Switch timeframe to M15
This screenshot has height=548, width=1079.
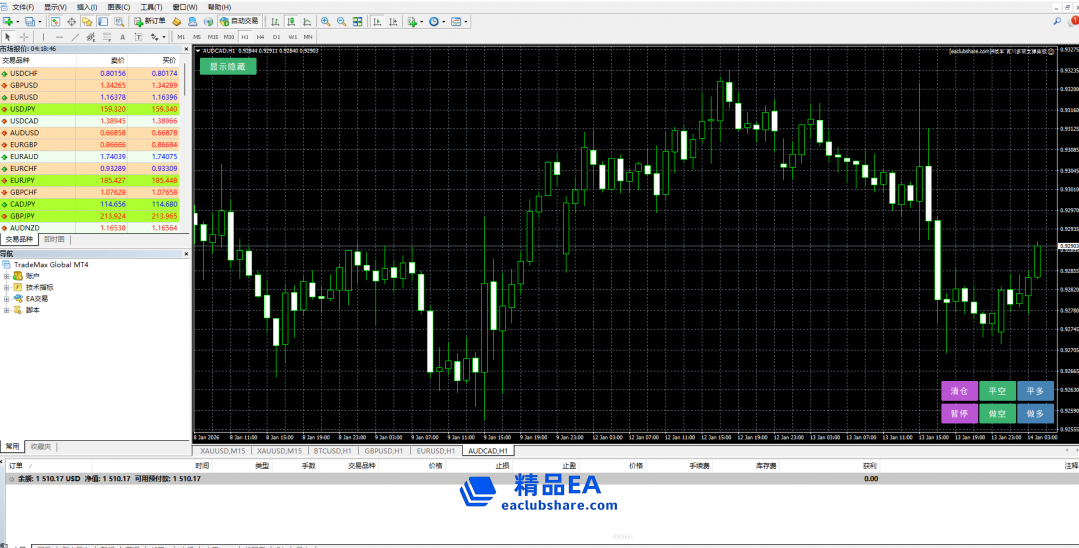pos(213,36)
